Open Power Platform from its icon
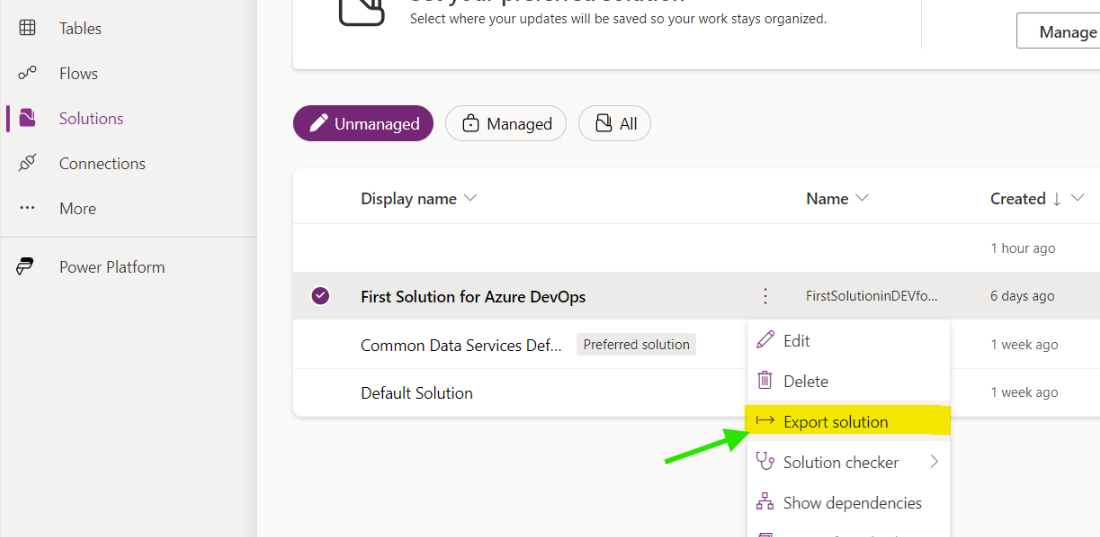 27,267
